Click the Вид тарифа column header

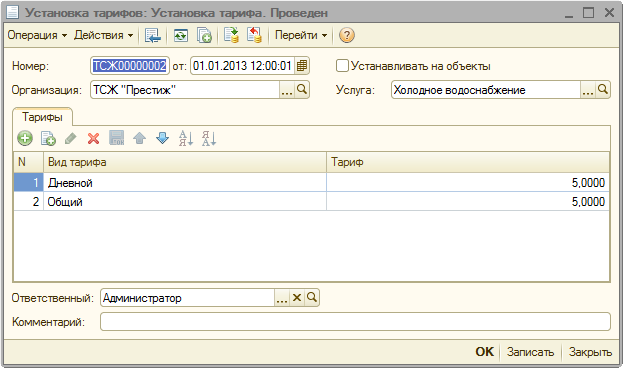click(185, 162)
